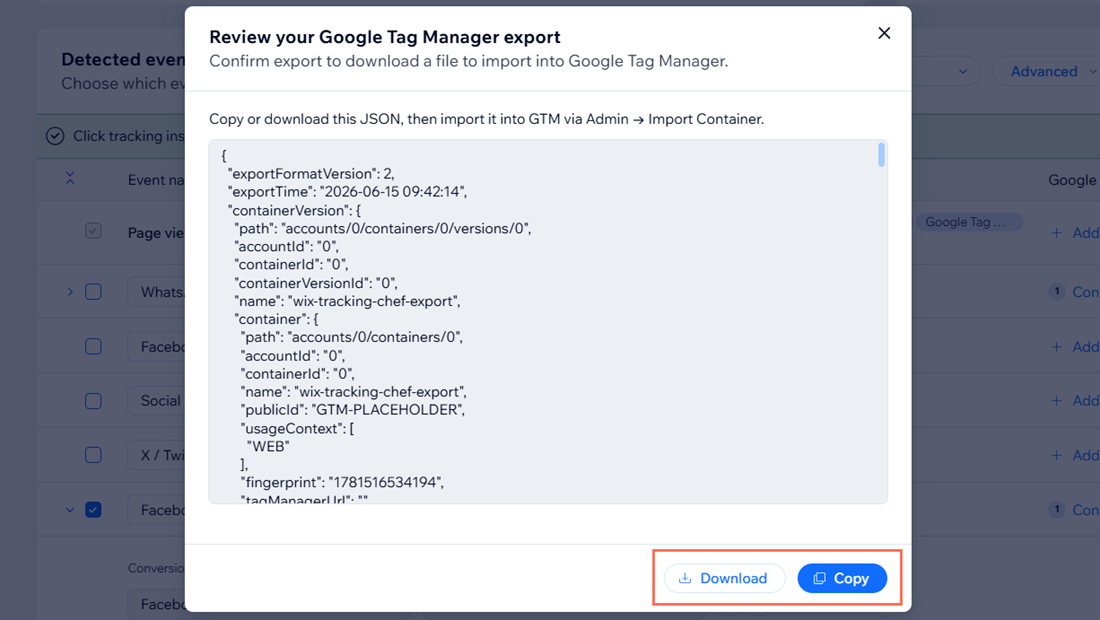Download the GTM export JSON file
1100x620 pixels.
[725, 579]
